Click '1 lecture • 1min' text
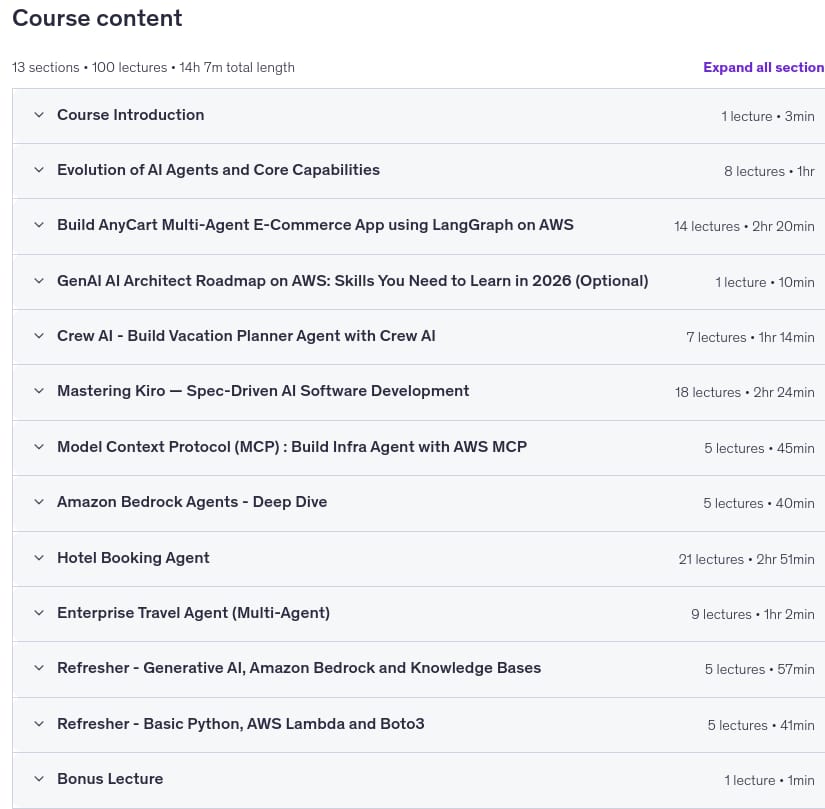Image resolution: width=825 pixels, height=809 pixels. (x=769, y=781)
